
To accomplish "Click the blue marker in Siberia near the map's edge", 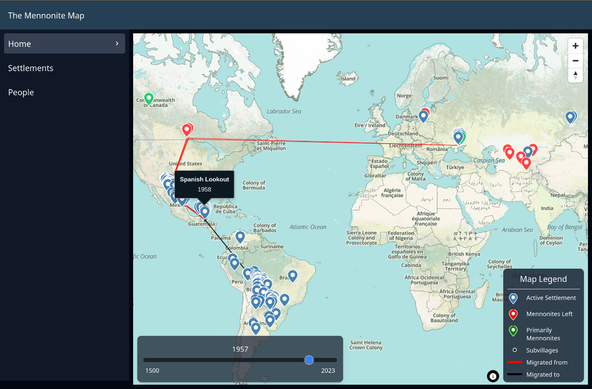I will click(570, 117).
